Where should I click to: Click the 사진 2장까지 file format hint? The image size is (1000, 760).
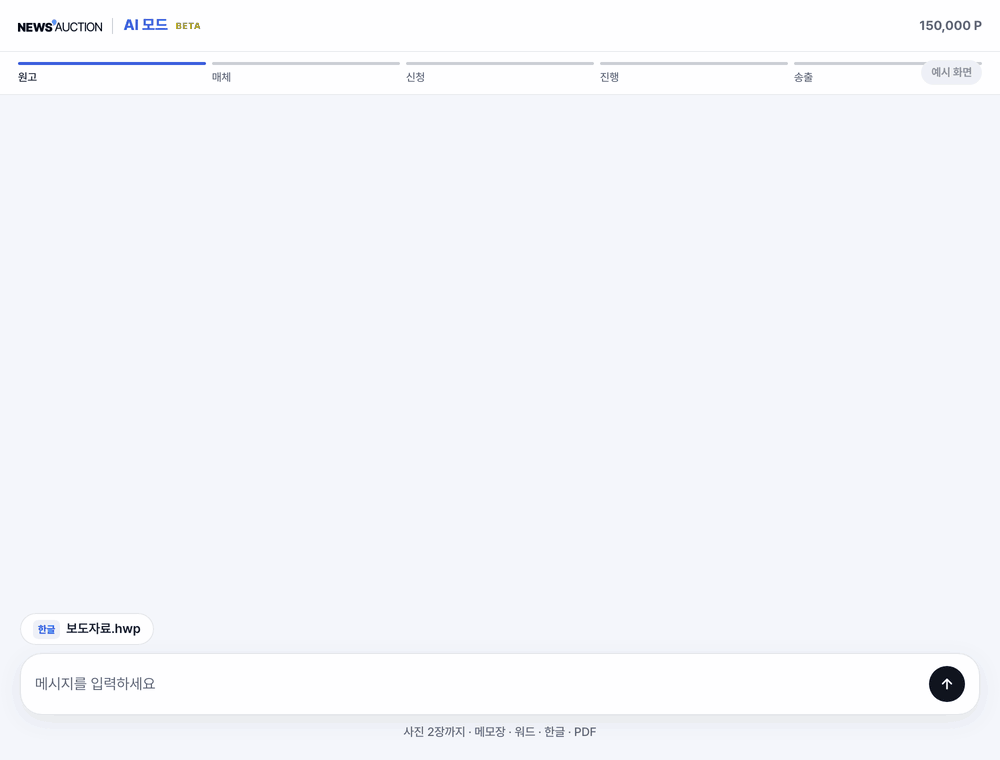(499, 732)
